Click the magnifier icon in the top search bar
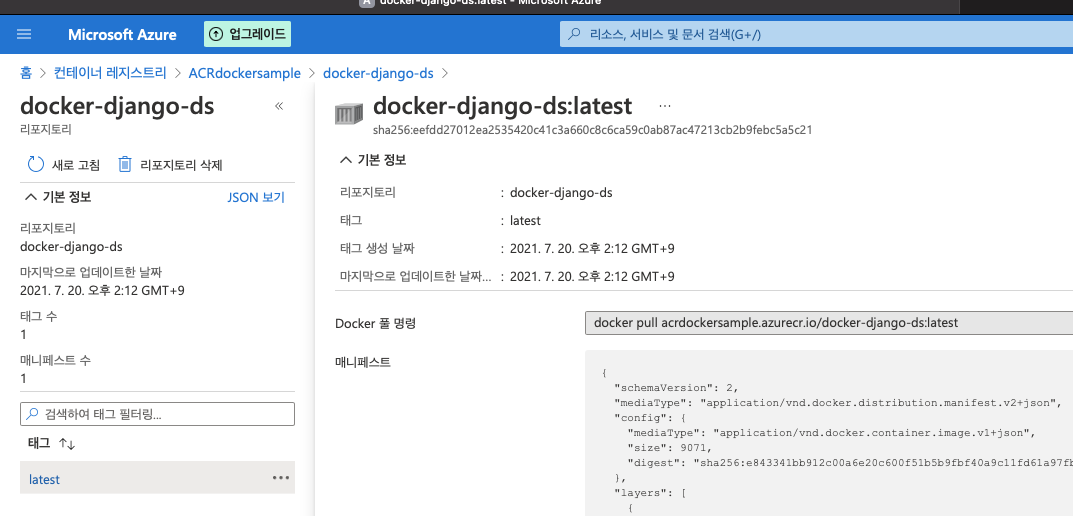The height and width of the screenshot is (516, 1073). 574,34
